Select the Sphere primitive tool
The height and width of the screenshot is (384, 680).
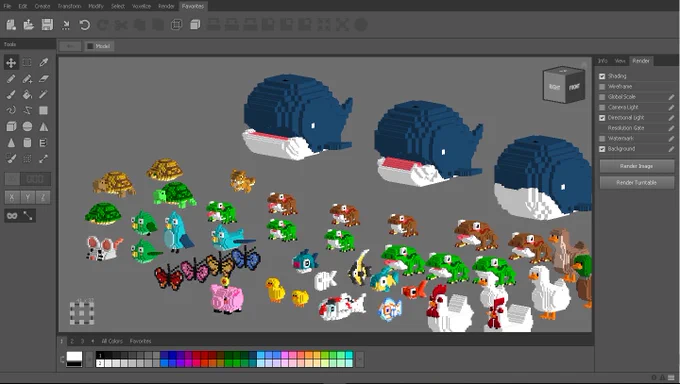click(x=27, y=126)
